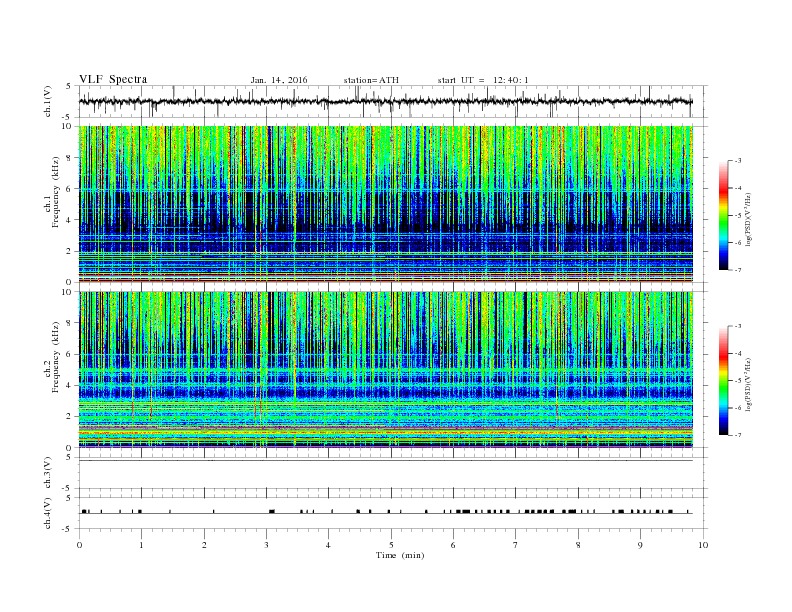The width and height of the screenshot is (792, 612).
Task: Click time axis tick label "2"
Action: (204, 545)
